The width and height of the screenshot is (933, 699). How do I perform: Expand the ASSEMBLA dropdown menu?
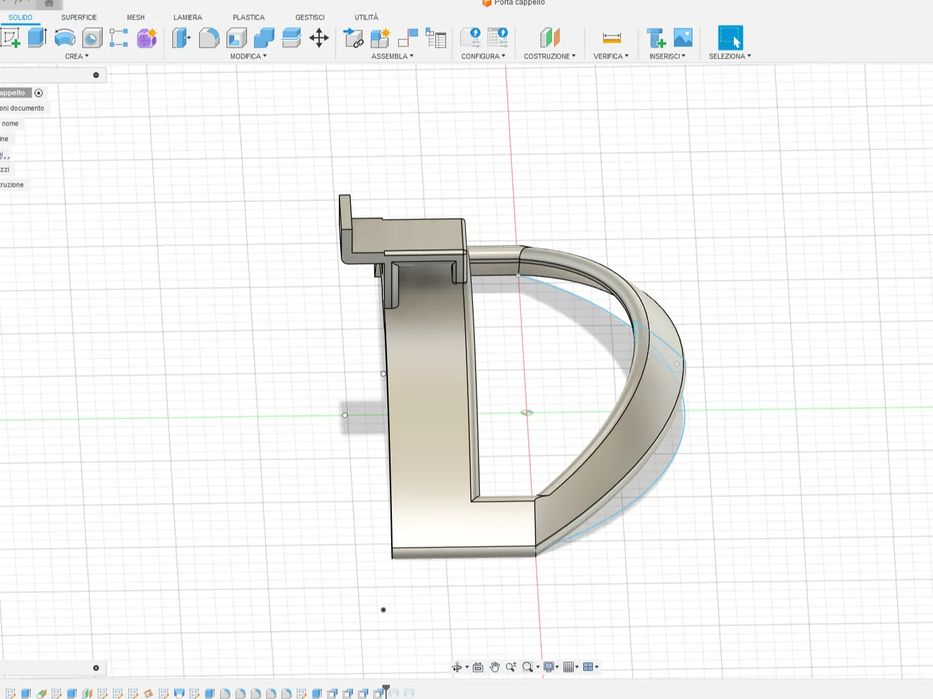[392, 56]
